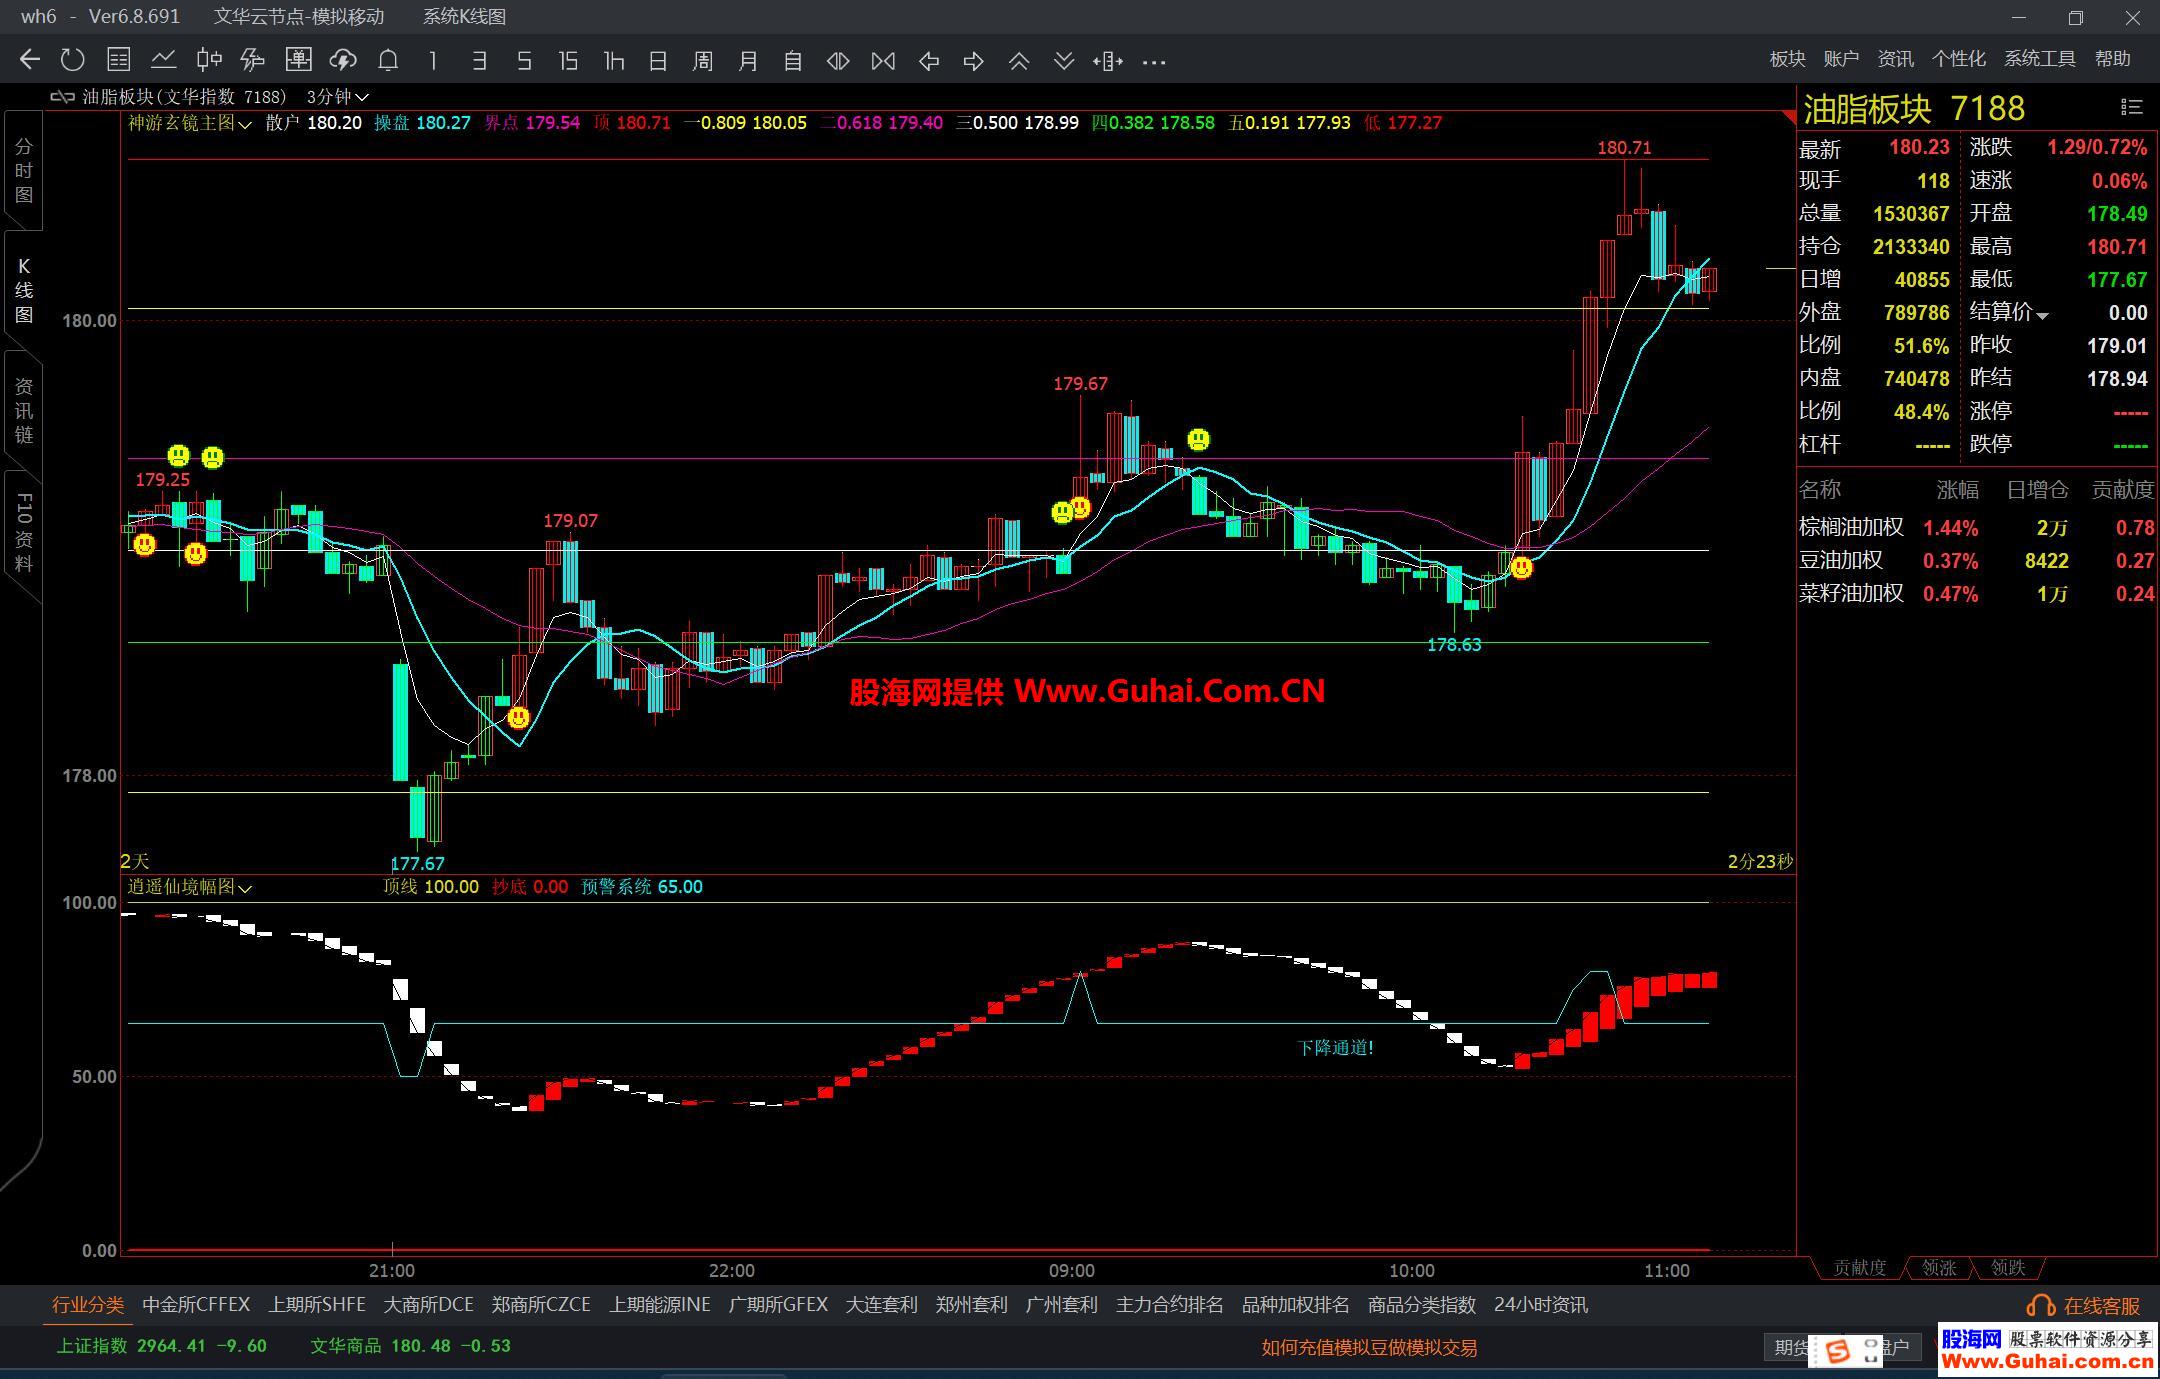Open the 单 order panel icon
Viewport: 2160px width, 1379px height.
click(298, 60)
